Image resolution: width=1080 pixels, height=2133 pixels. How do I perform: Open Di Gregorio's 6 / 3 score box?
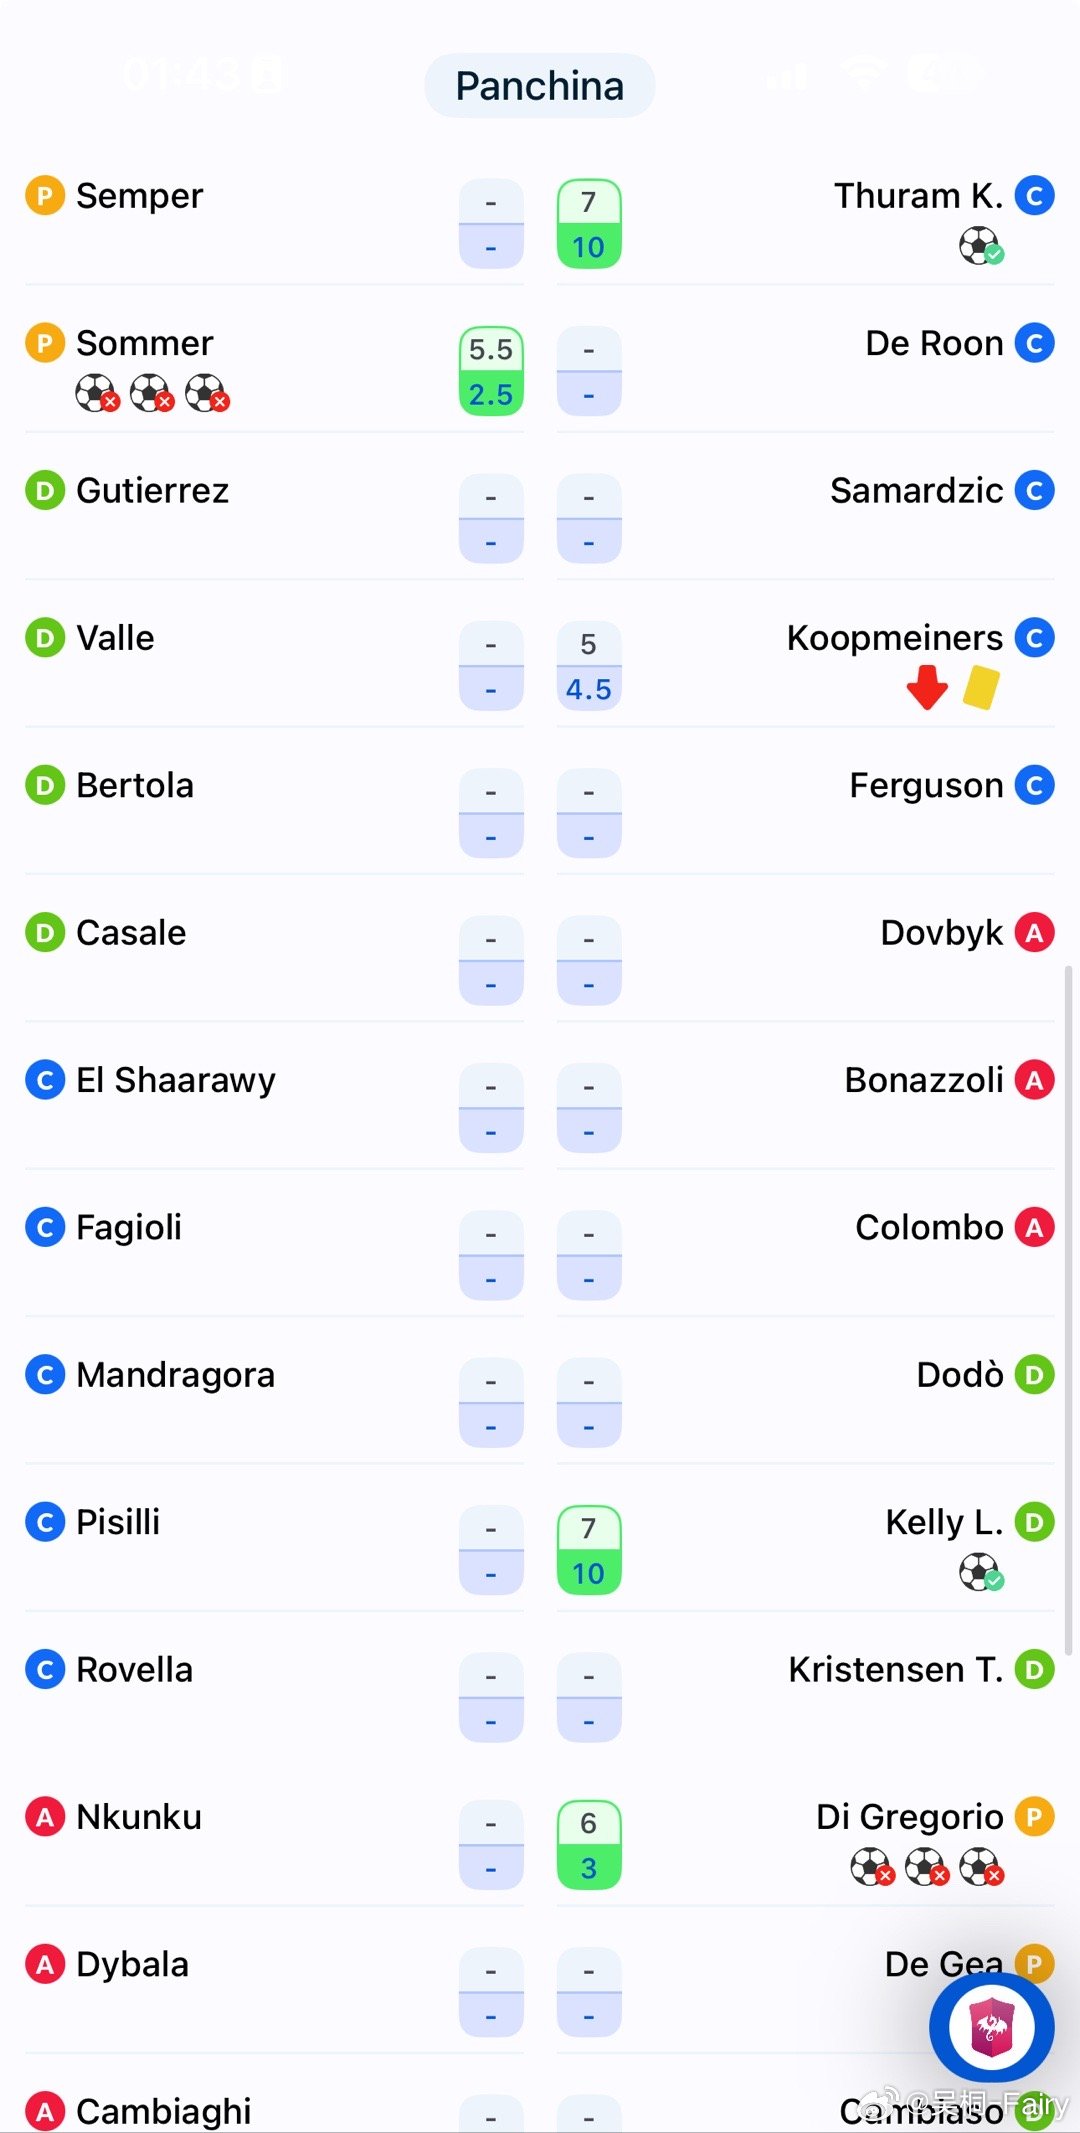tap(589, 1845)
